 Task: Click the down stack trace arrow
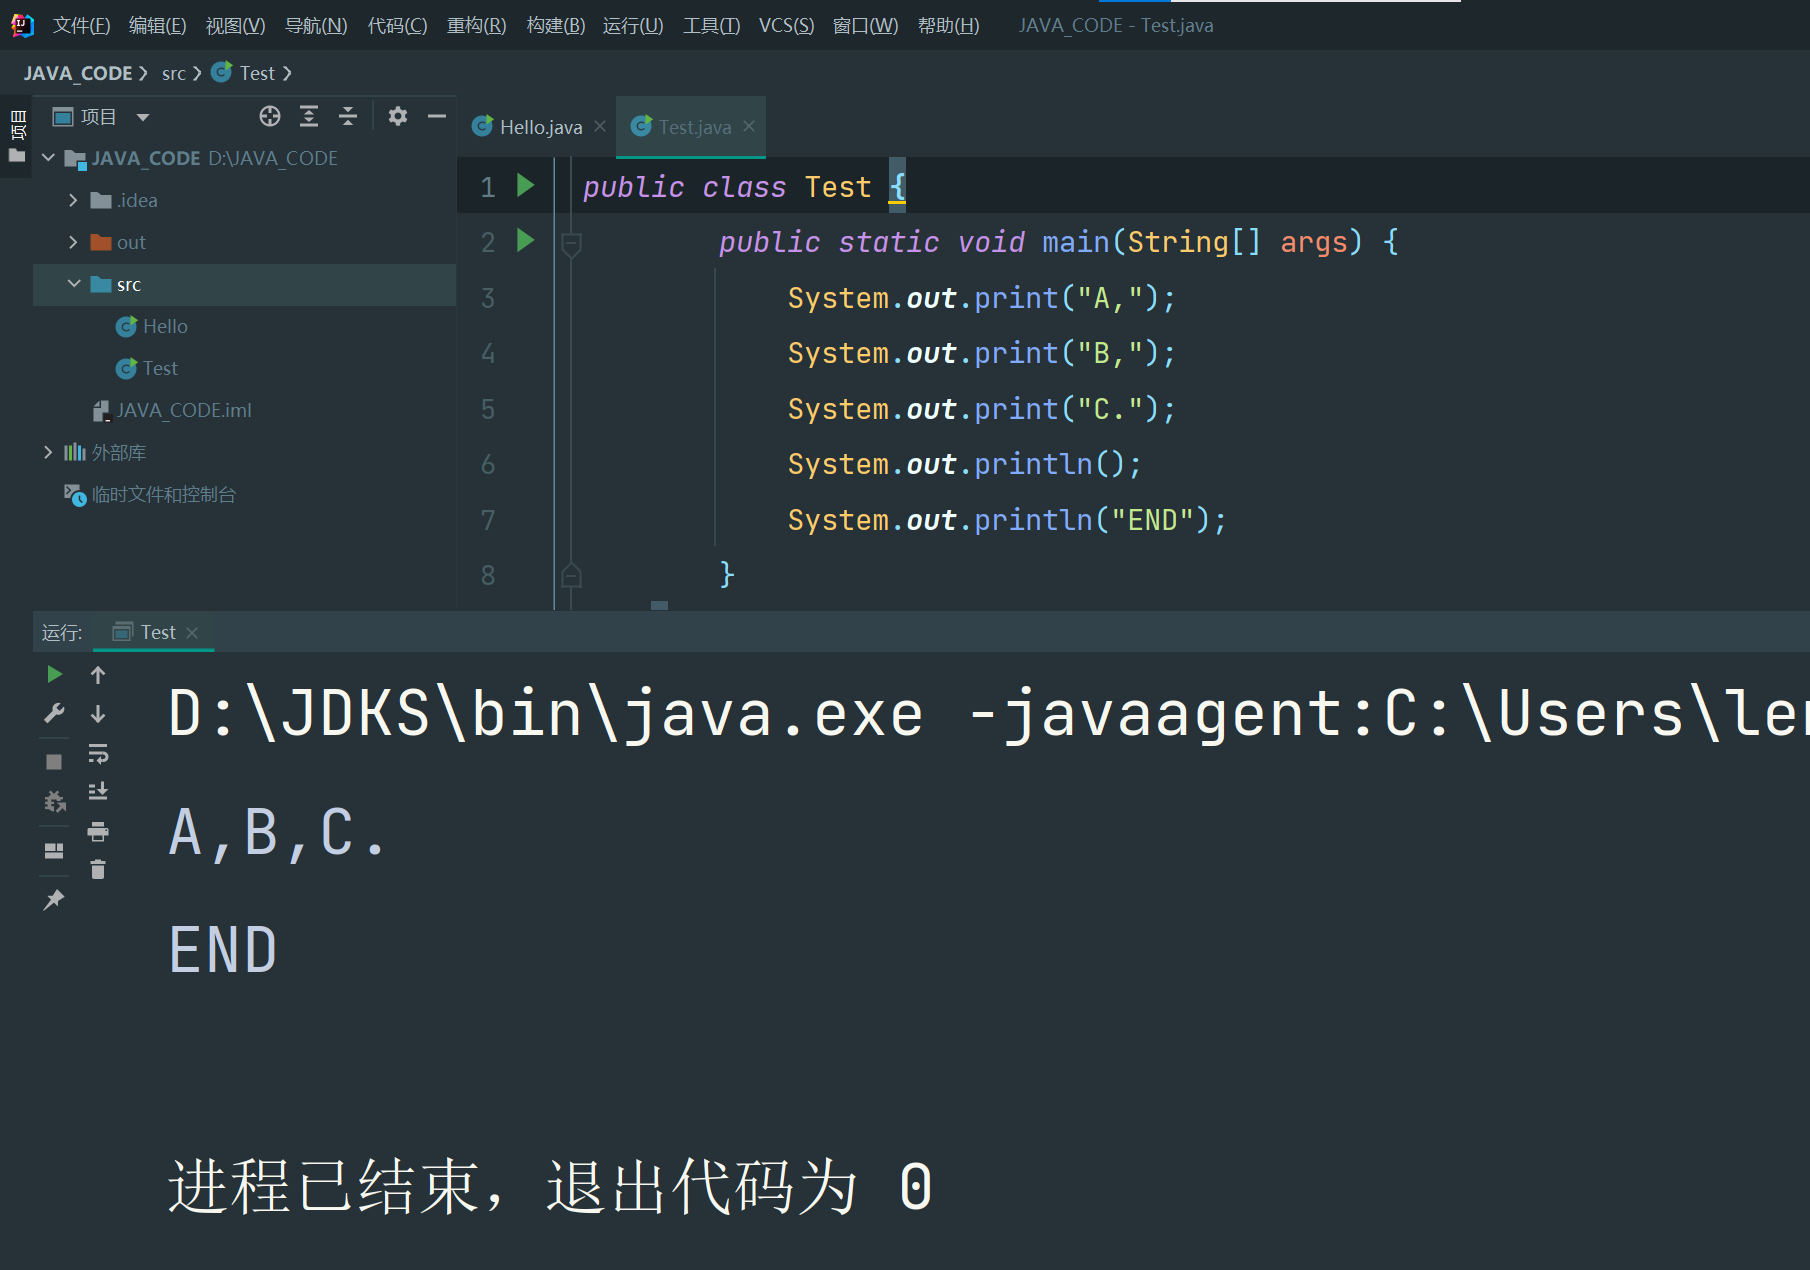[x=98, y=714]
